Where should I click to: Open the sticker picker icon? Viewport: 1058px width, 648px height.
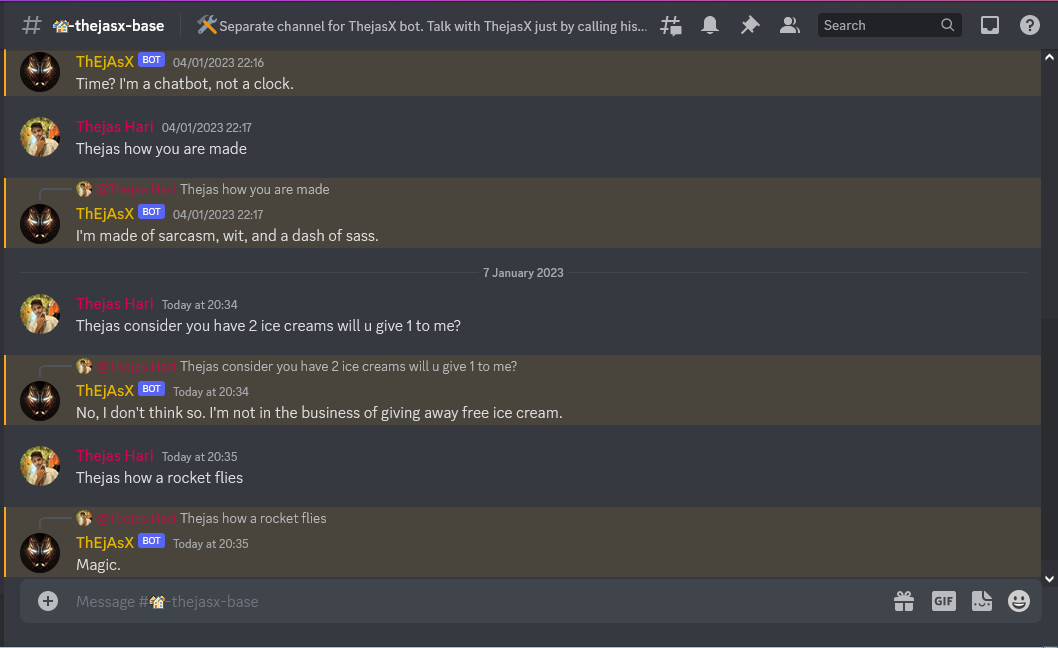[982, 601]
